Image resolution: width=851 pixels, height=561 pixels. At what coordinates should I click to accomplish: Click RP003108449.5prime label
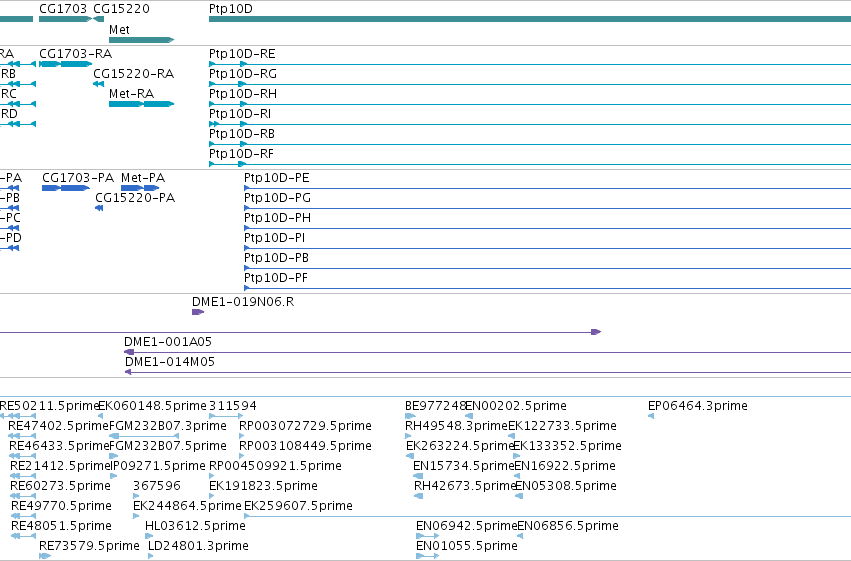pyautogui.click(x=306, y=446)
